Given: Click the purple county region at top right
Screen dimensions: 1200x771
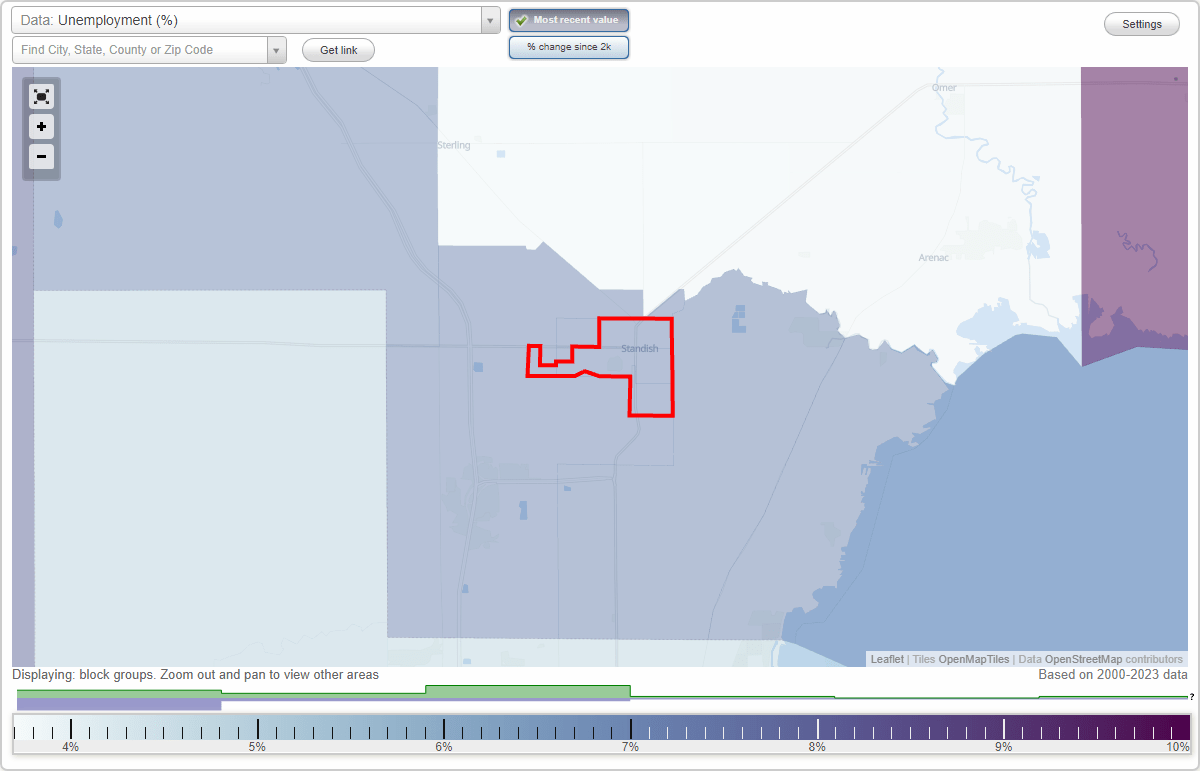Looking at the screenshot, I should 1130,160.
